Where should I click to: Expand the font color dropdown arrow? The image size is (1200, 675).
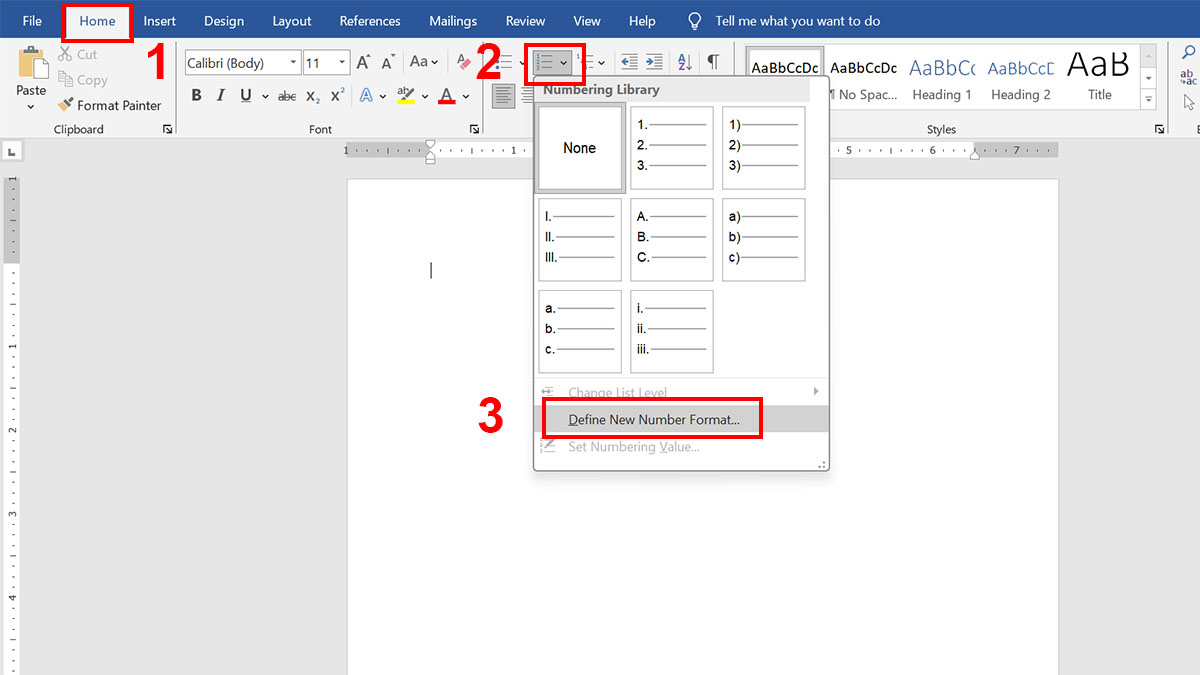click(465, 95)
